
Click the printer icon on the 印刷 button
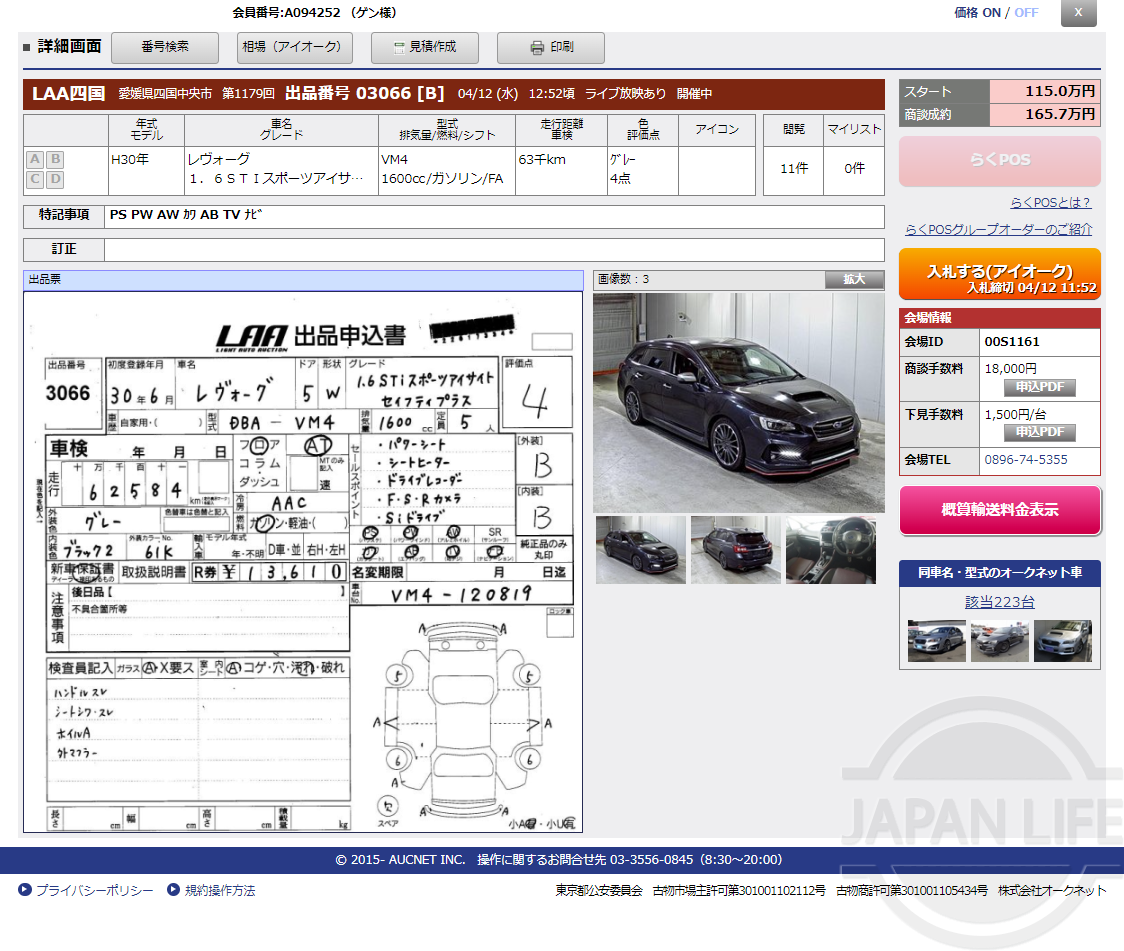pos(536,48)
